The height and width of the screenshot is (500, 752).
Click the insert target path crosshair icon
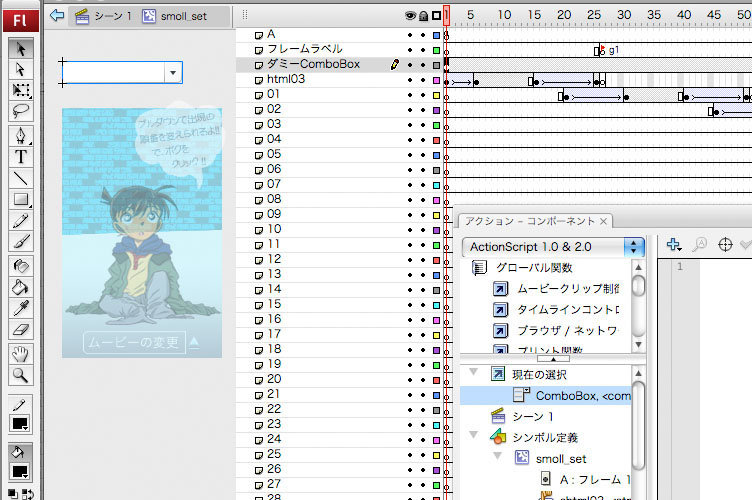[x=725, y=245]
